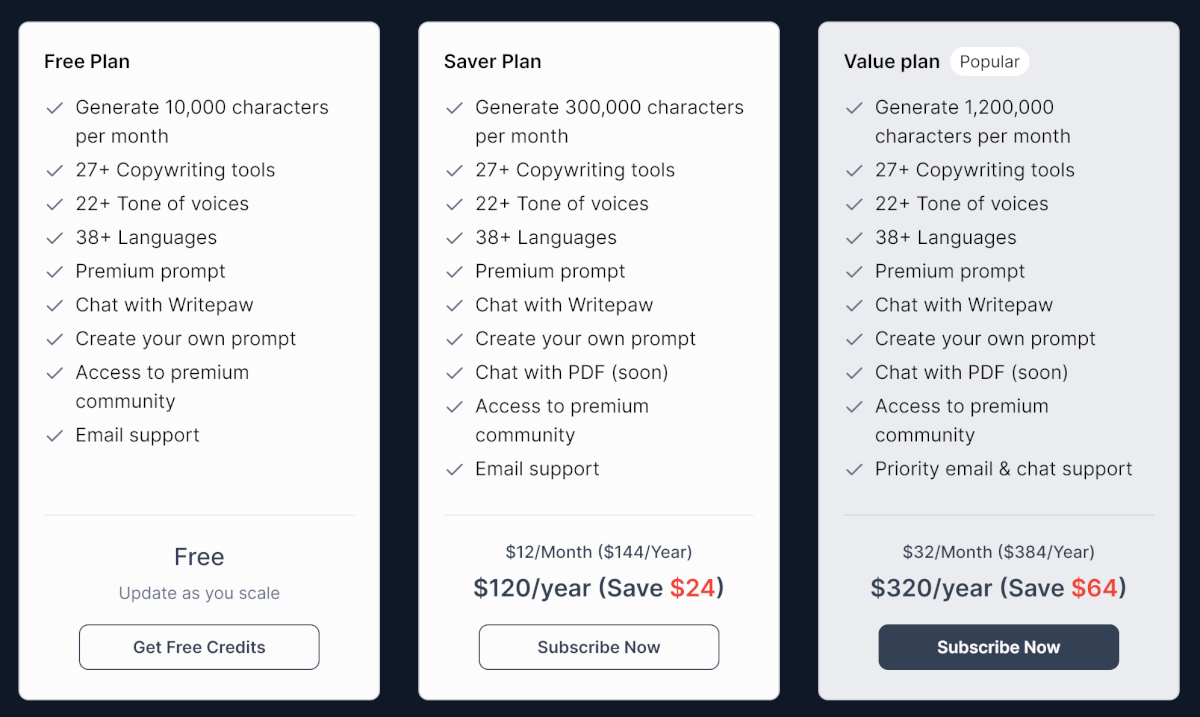This screenshot has height=717, width=1200.
Task: Subscribe to the Value plan
Action: coord(999,647)
